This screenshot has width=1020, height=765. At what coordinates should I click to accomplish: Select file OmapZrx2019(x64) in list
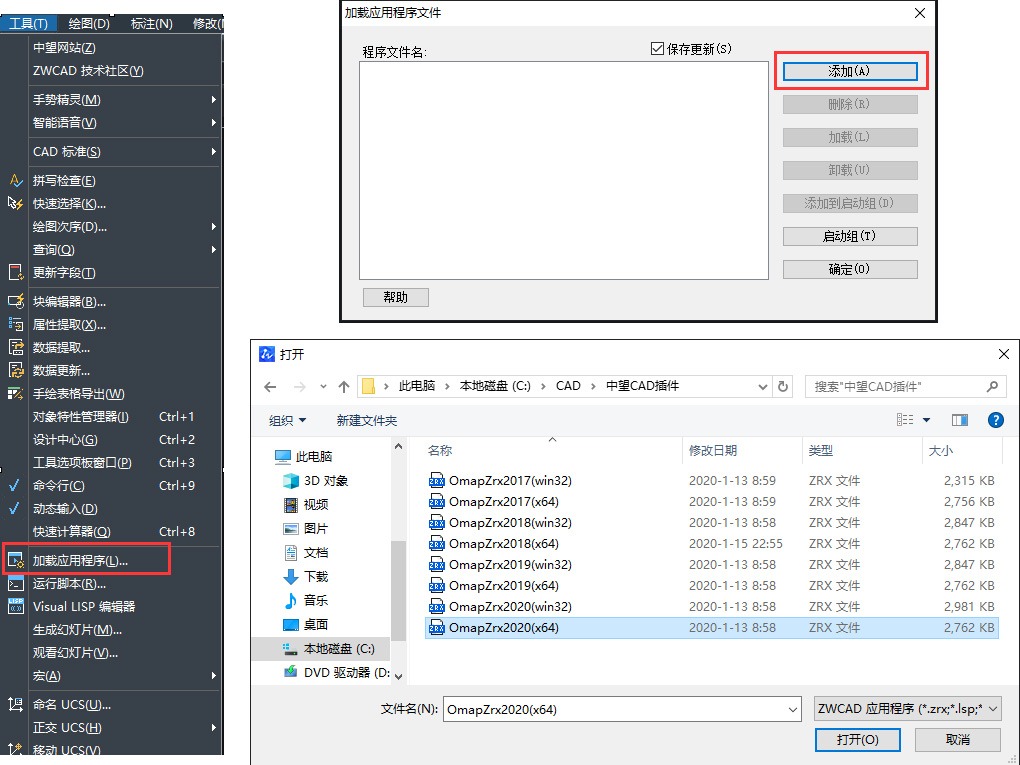coord(503,586)
